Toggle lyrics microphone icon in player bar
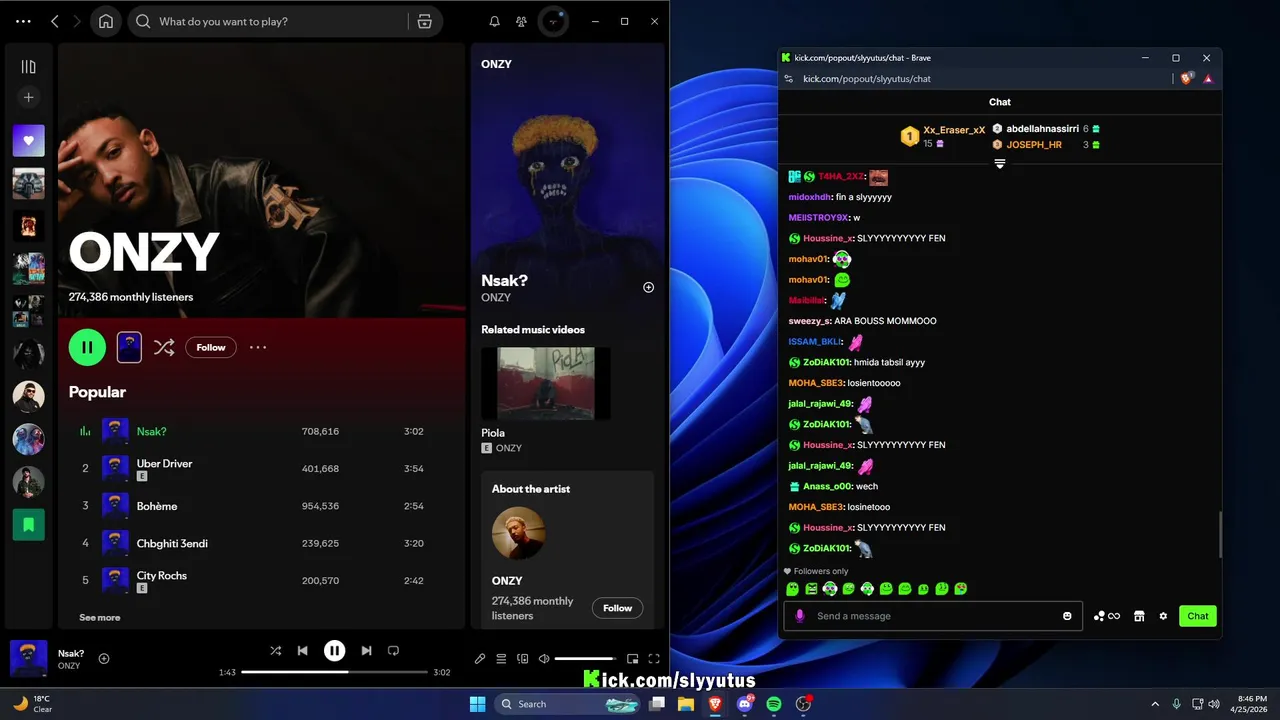This screenshot has width=1280, height=720. click(480, 659)
